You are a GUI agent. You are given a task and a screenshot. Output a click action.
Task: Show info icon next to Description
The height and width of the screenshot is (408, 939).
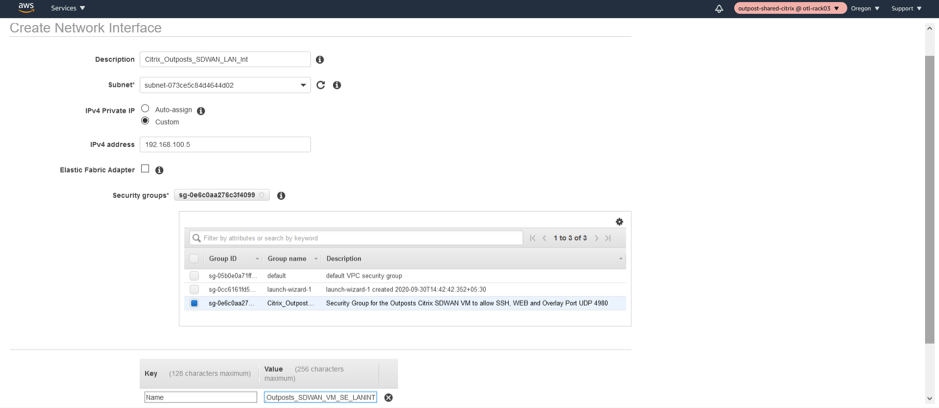[x=320, y=60]
